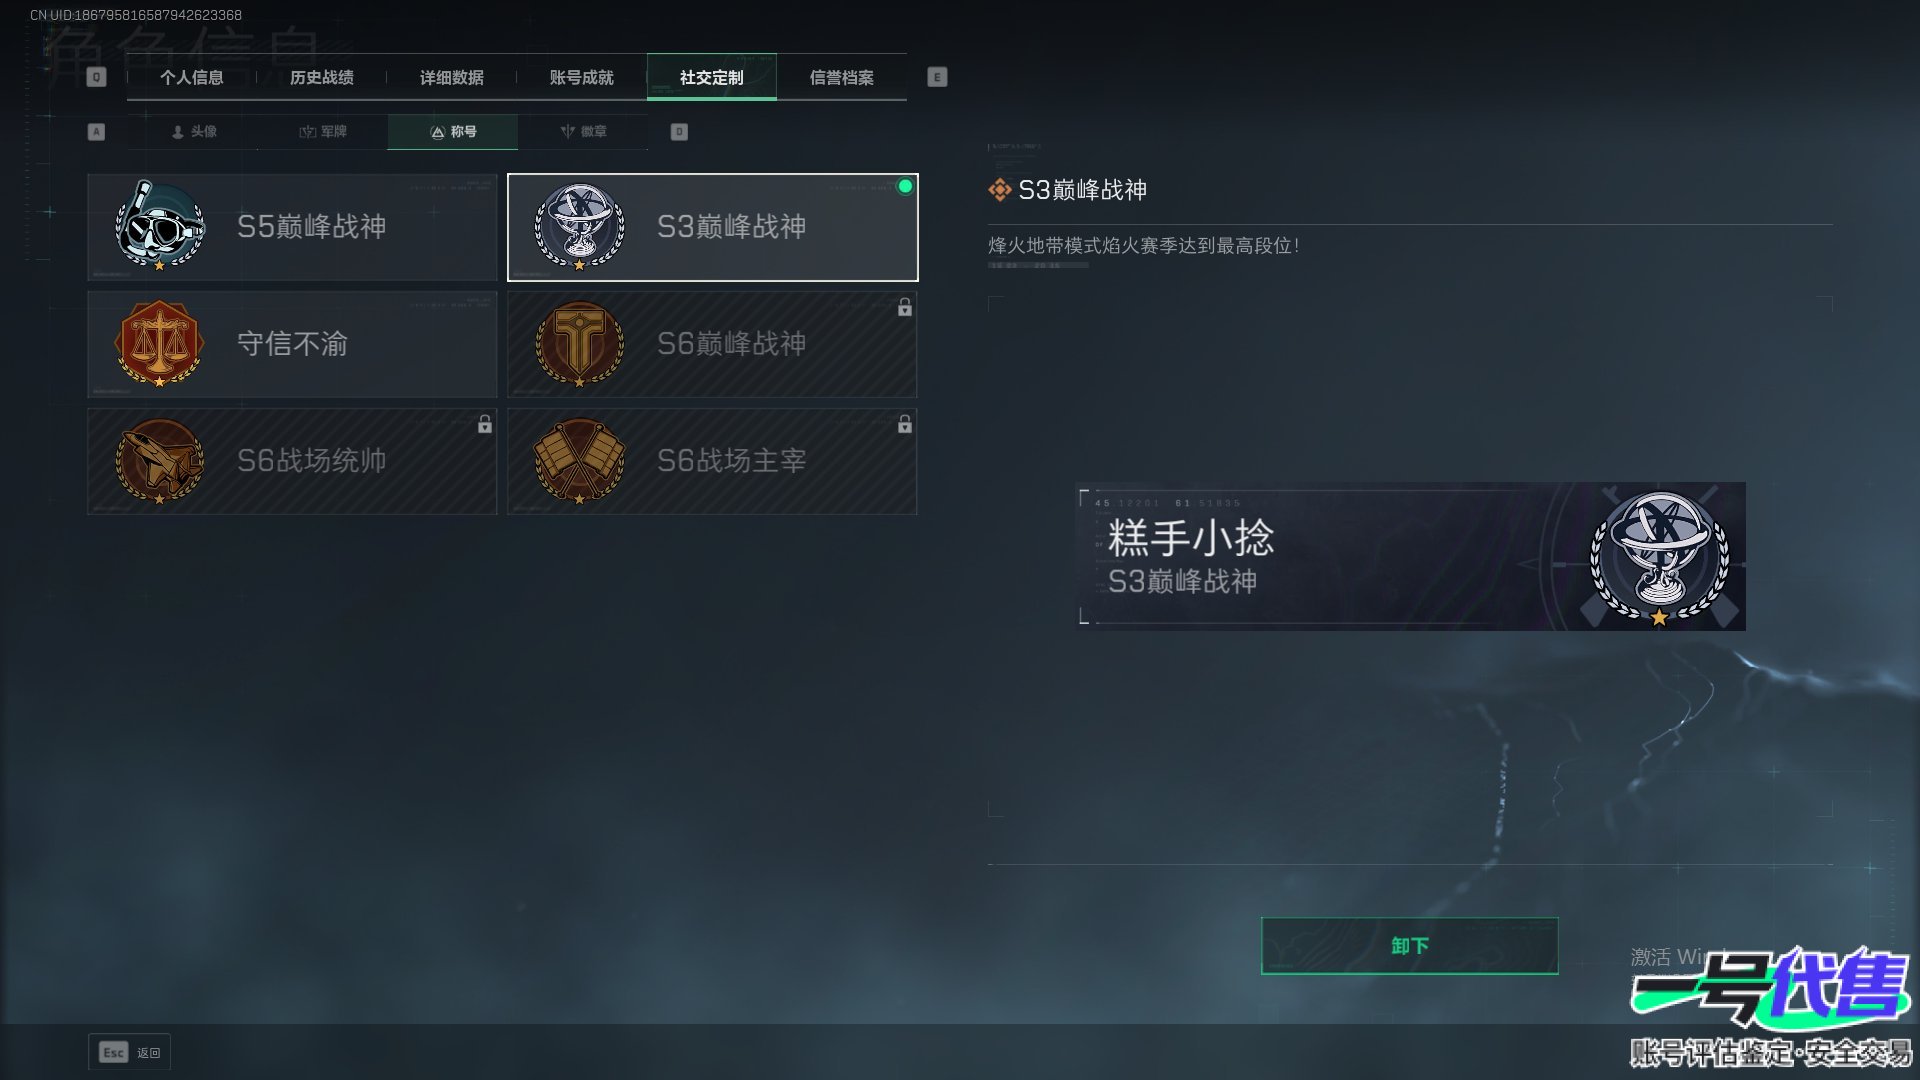This screenshot has height=1080, width=1920.
Task: Select the 军牌 sub-tab
Action: click(323, 132)
